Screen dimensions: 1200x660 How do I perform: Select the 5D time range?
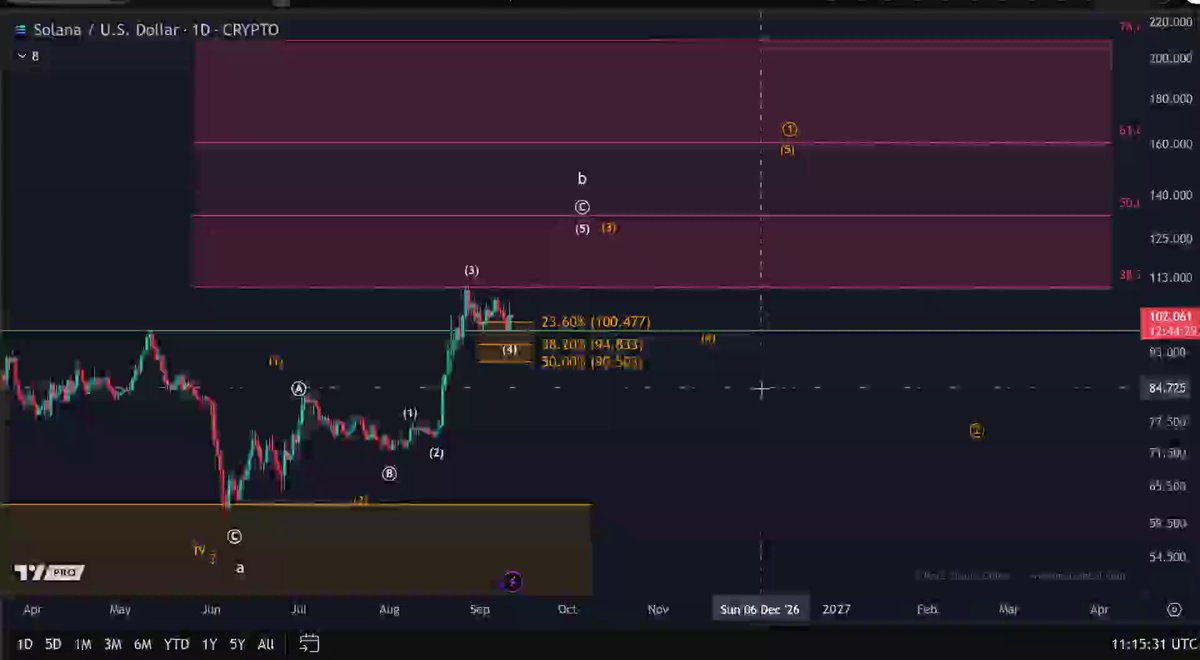pos(53,644)
